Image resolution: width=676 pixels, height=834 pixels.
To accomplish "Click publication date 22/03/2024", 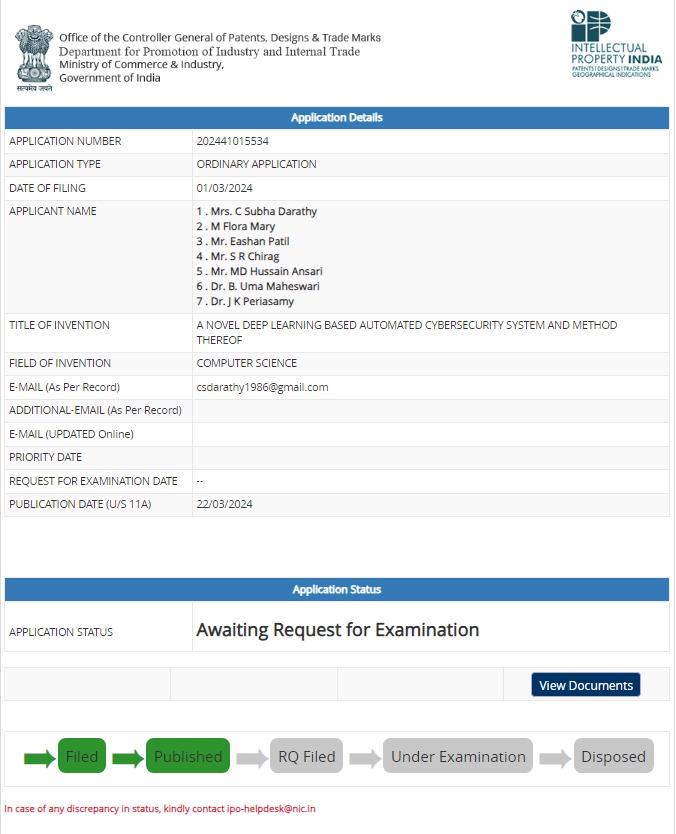I will coord(224,504).
